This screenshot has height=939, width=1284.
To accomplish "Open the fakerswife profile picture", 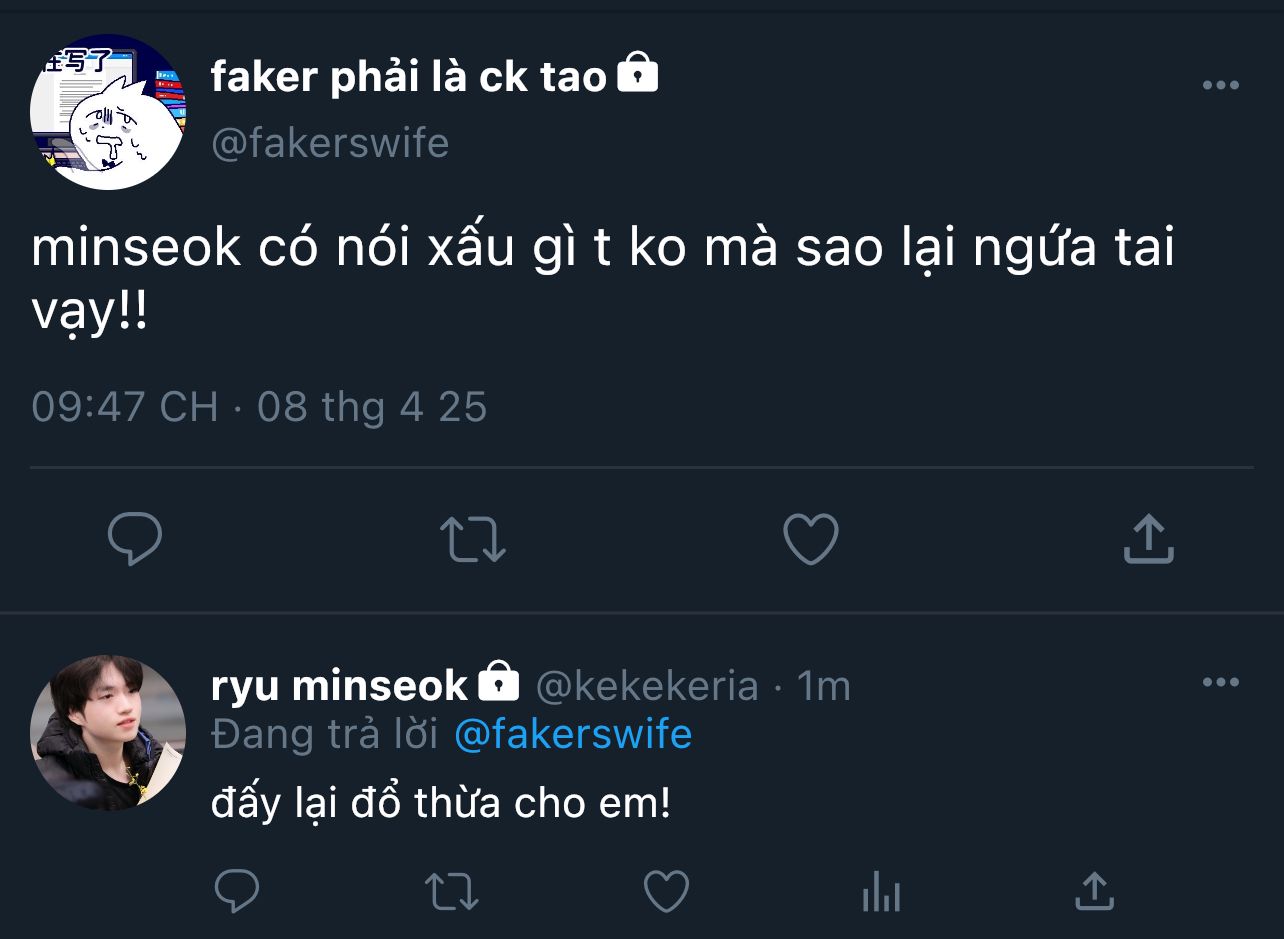I will pyautogui.click(x=108, y=112).
